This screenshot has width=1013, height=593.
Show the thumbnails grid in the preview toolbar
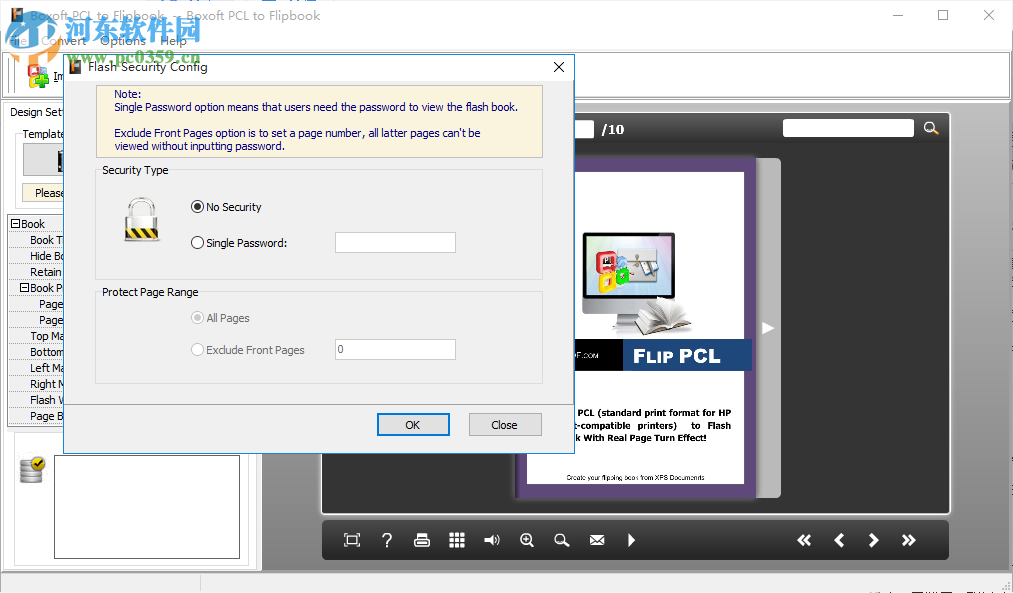(x=456, y=540)
